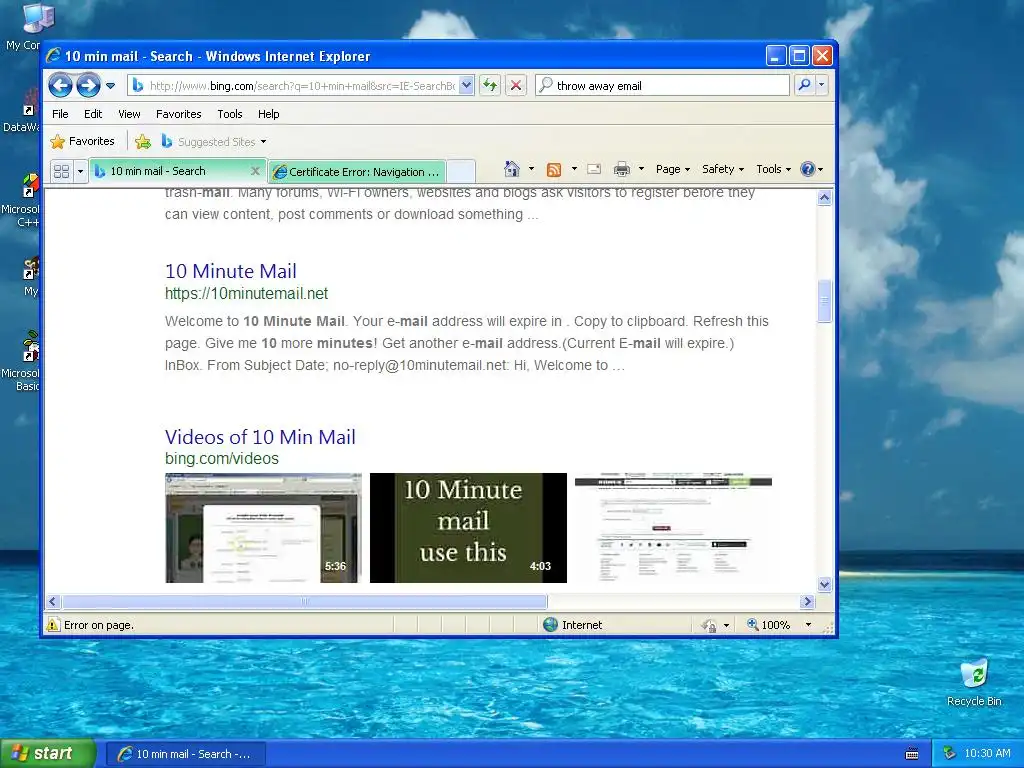The height and width of the screenshot is (768, 1024).
Task: Click the Quick Tabs grid icon
Action: click(61, 171)
